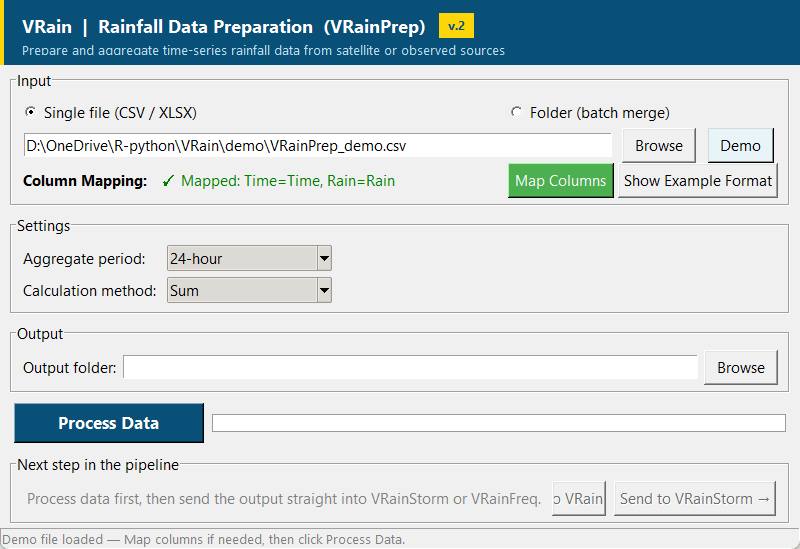Browse for an input file
This screenshot has width=800, height=549.
659,146
